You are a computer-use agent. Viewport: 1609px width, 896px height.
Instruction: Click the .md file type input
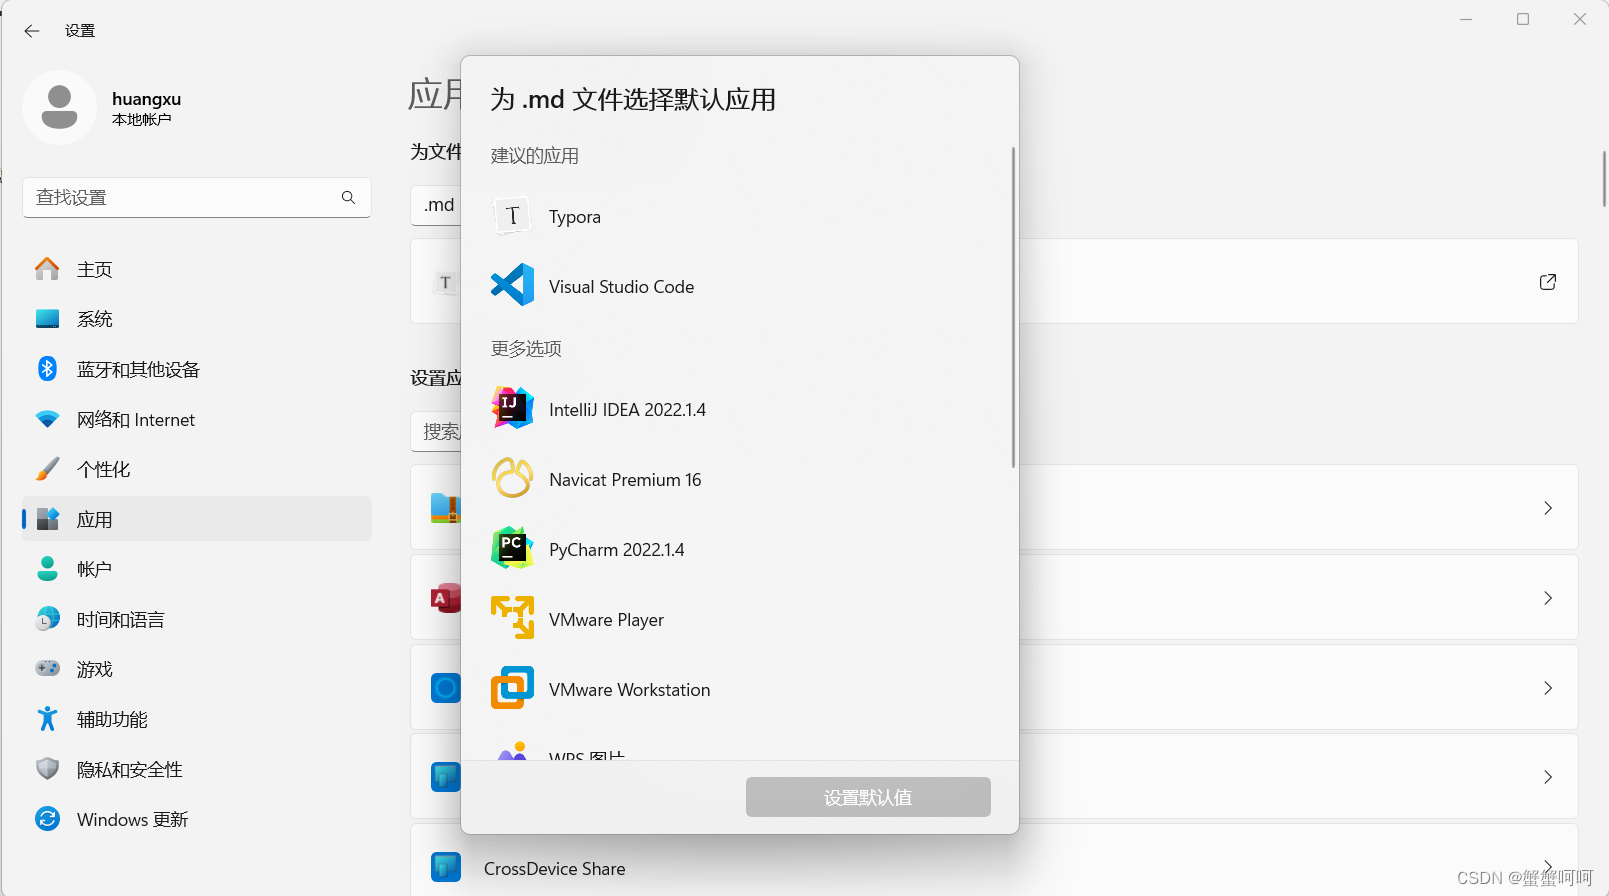click(x=436, y=205)
